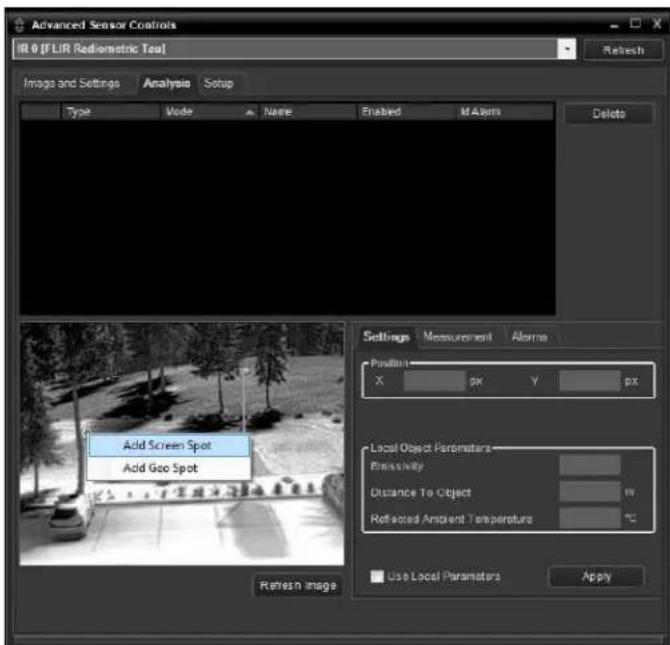This screenshot has width=670, height=645.
Task: Click the Refresh button beside the sensor dropdown
Action: point(623,50)
